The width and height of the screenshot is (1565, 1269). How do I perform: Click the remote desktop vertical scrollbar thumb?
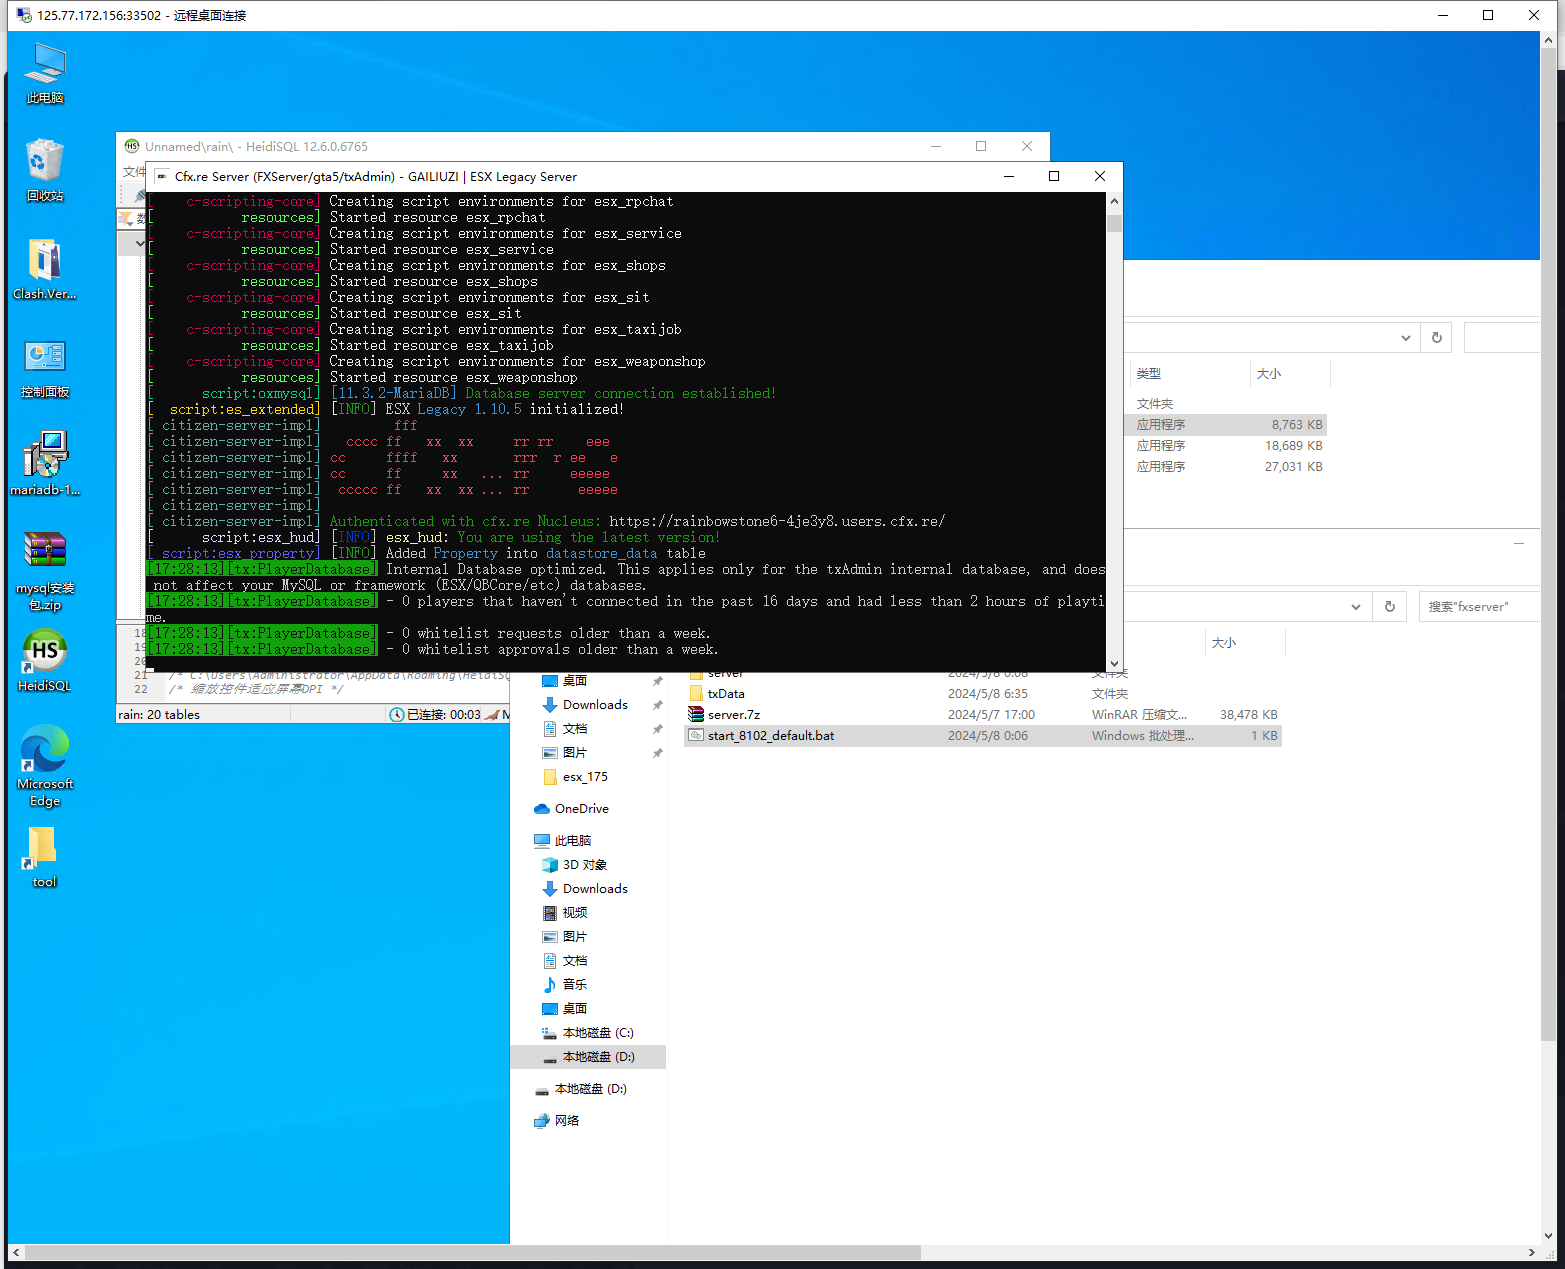[x=1548, y=544]
